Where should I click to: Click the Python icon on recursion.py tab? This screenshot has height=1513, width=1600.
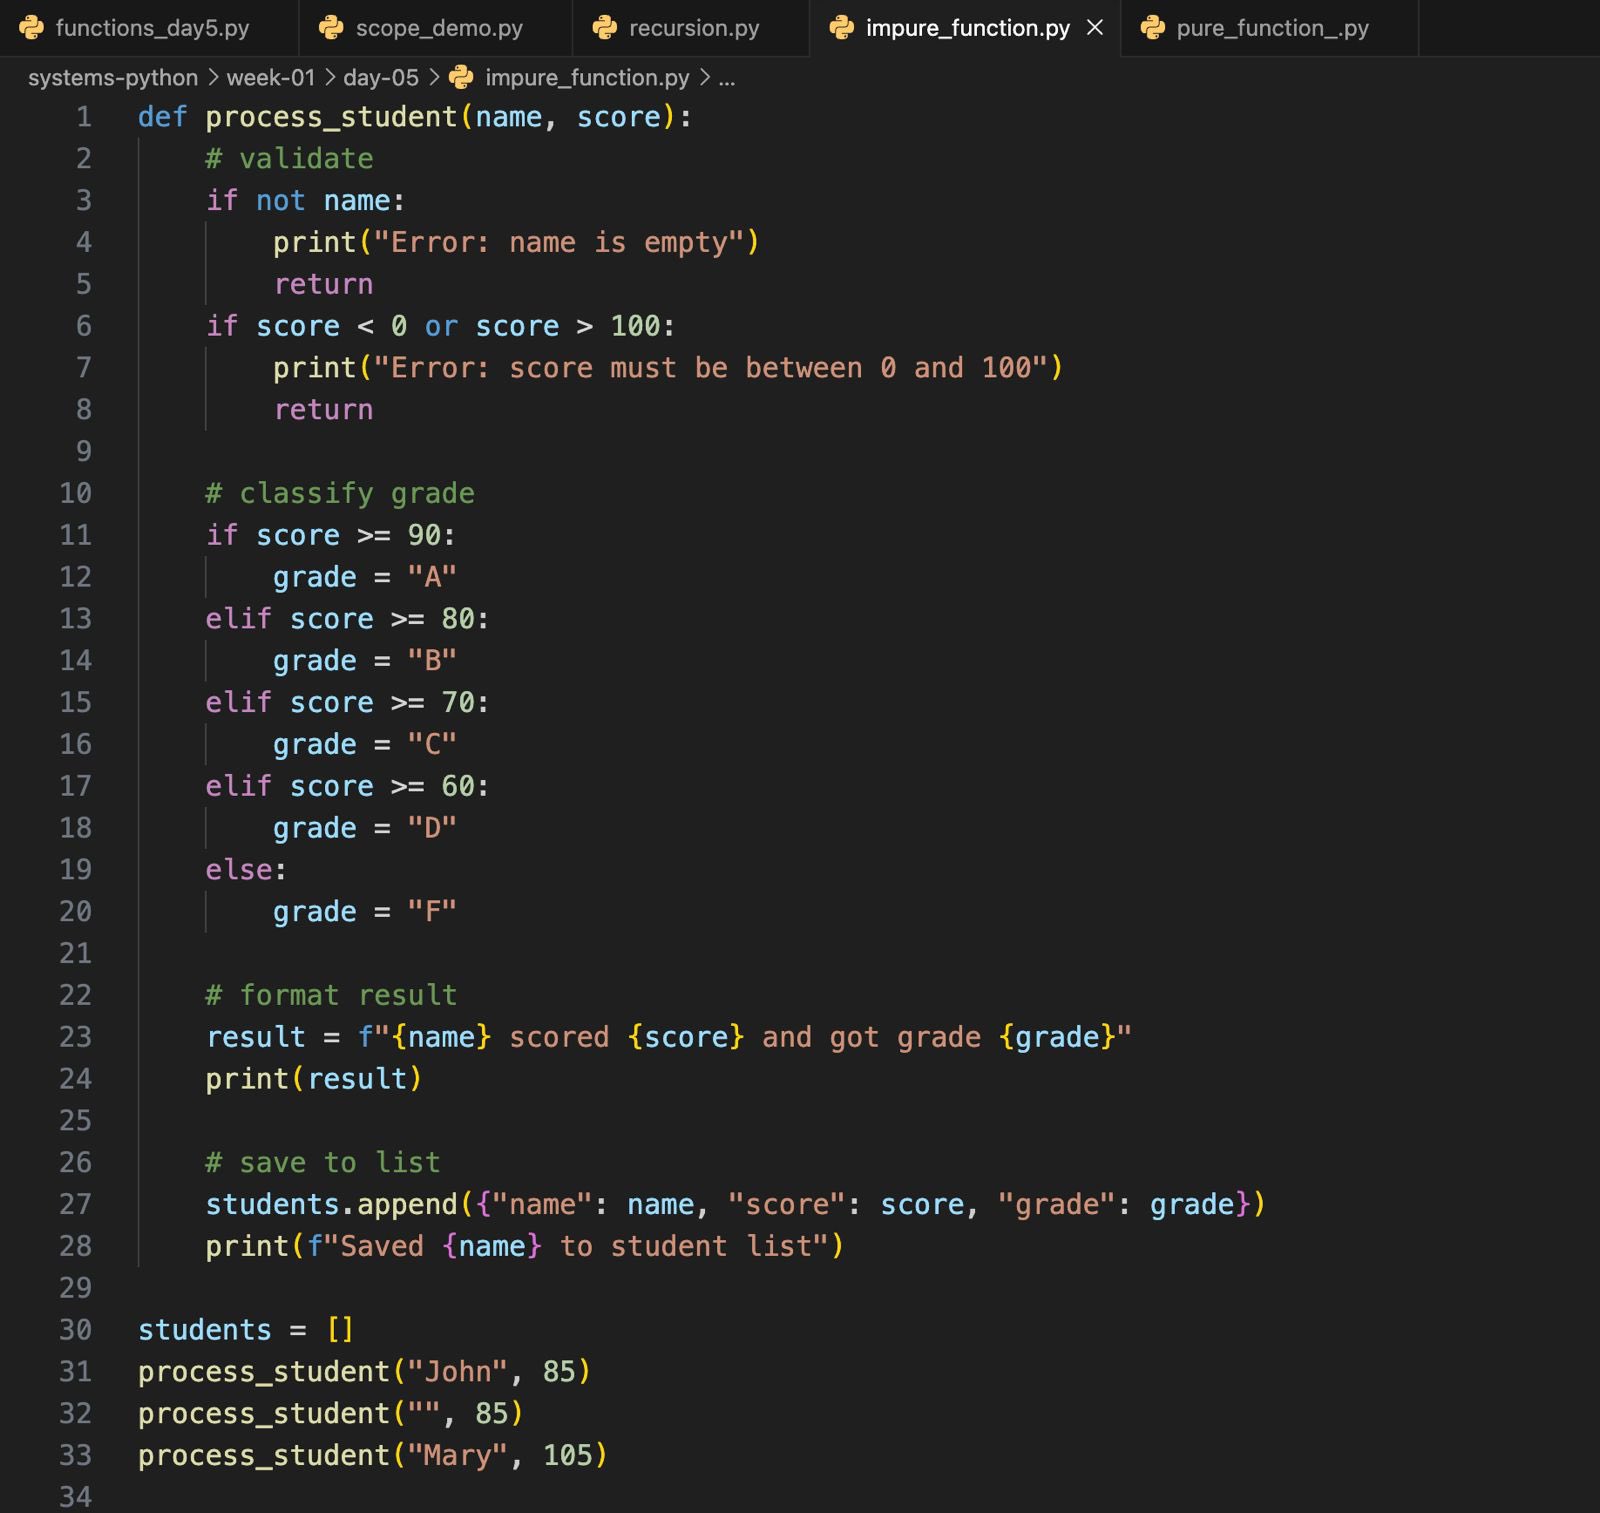(605, 28)
